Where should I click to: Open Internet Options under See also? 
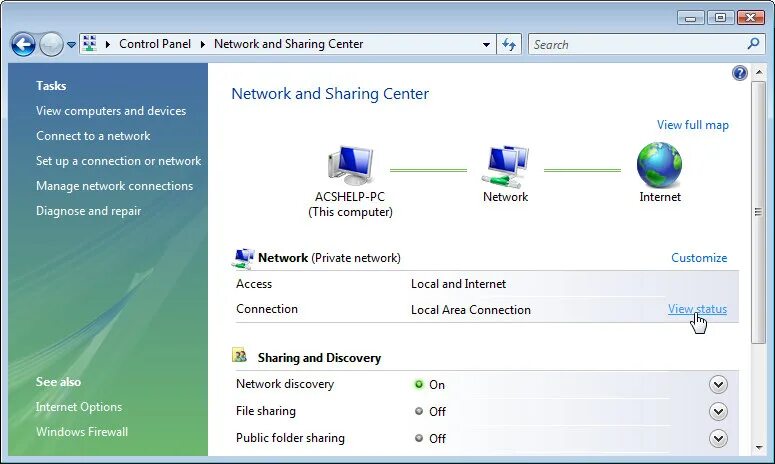pyautogui.click(x=79, y=407)
